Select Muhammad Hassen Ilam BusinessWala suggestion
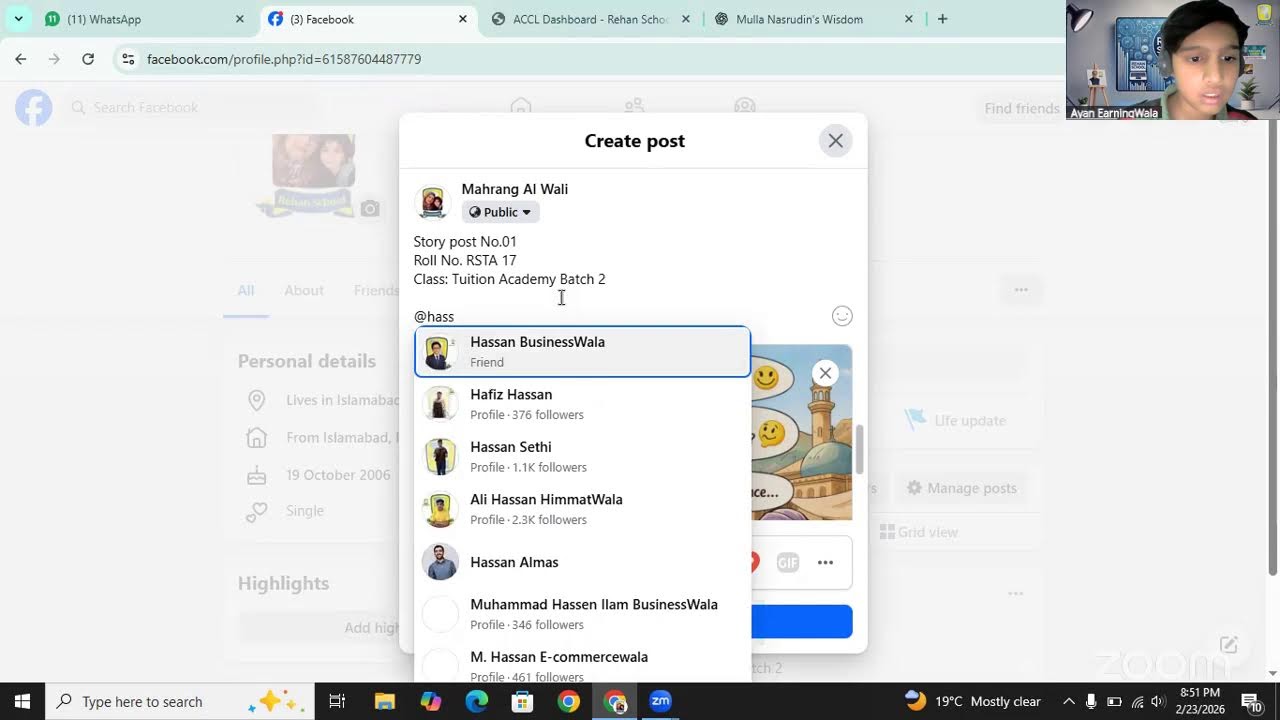The image size is (1280, 720). [x=582, y=614]
